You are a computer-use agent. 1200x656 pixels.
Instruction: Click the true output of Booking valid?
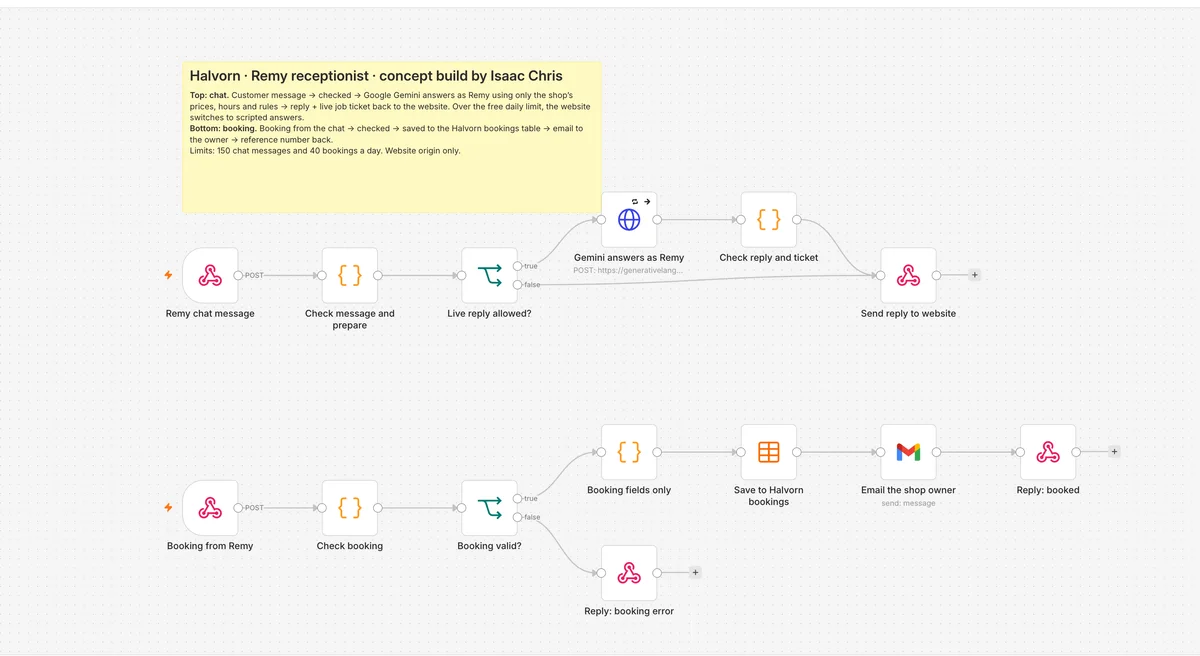coord(517,498)
